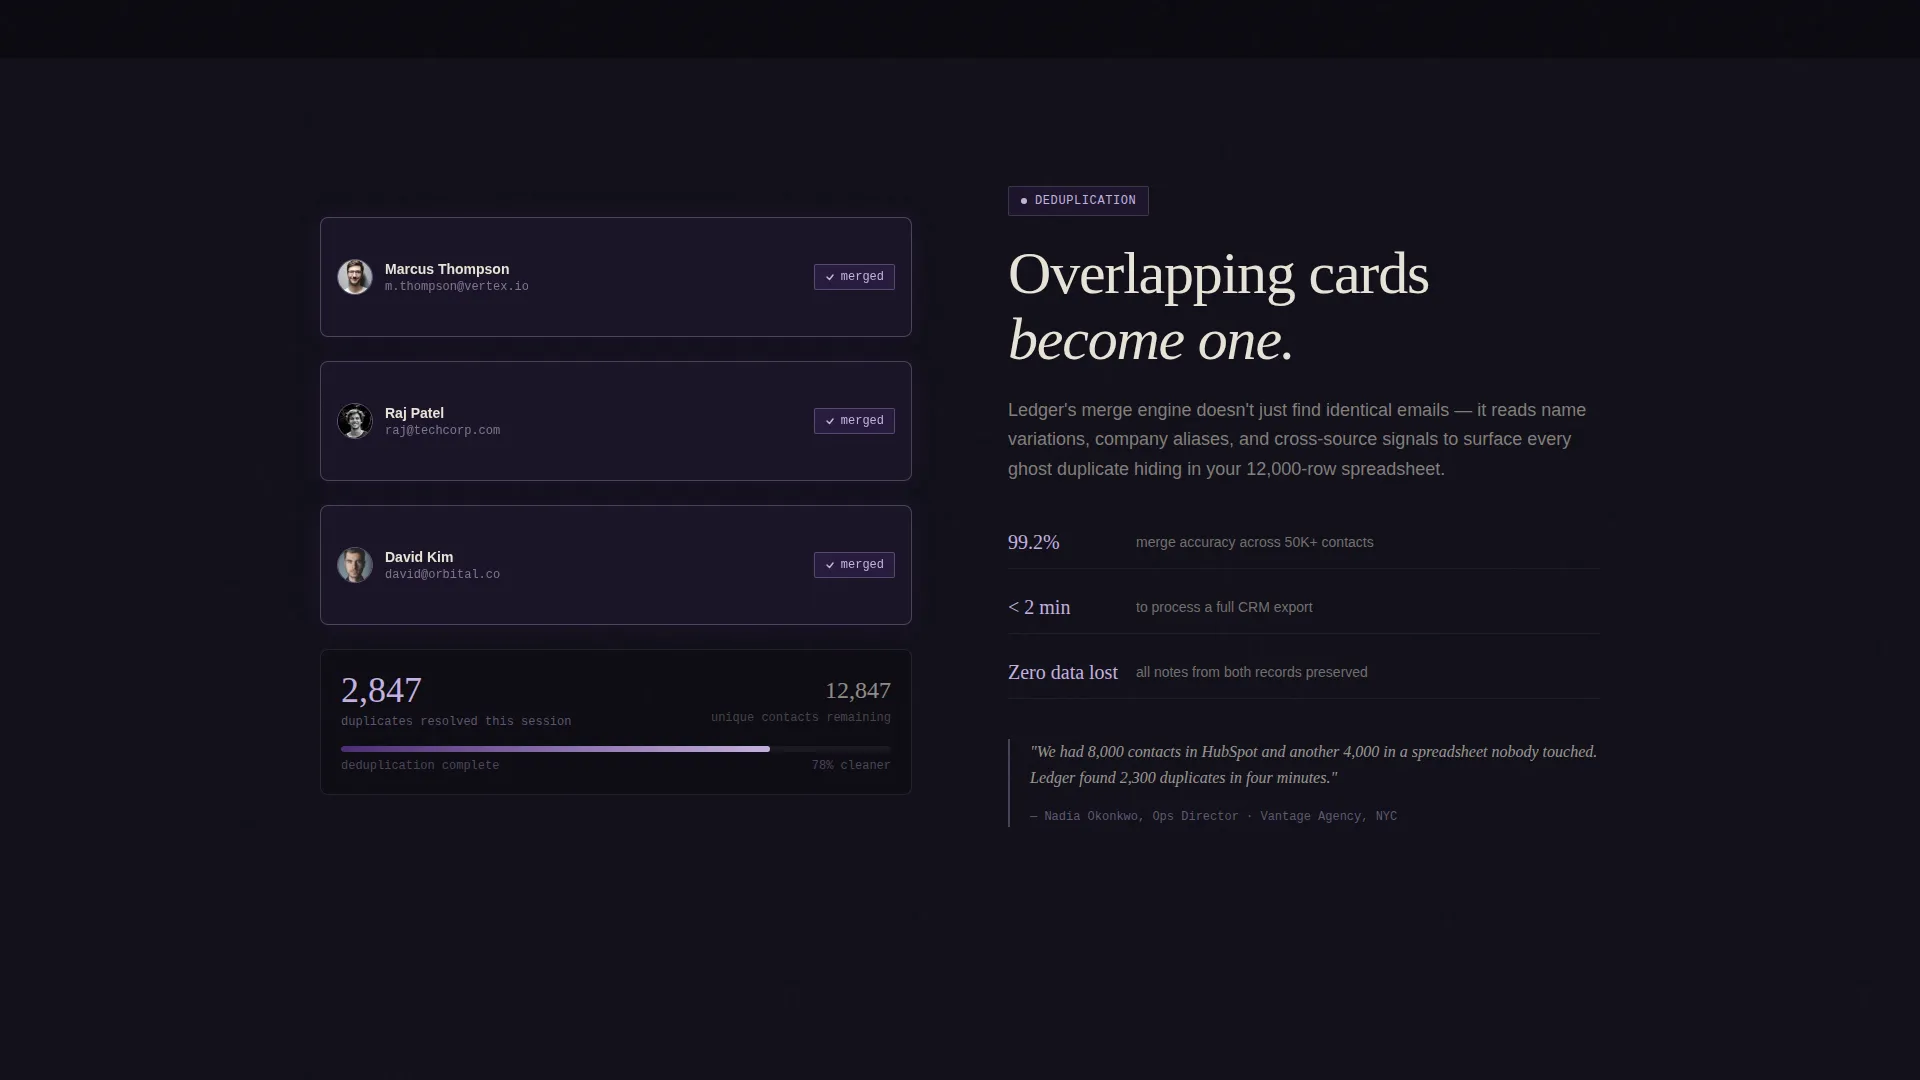Select the name Marcus Thompson
The width and height of the screenshot is (1920, 1080).
click(x=447, y=269)
